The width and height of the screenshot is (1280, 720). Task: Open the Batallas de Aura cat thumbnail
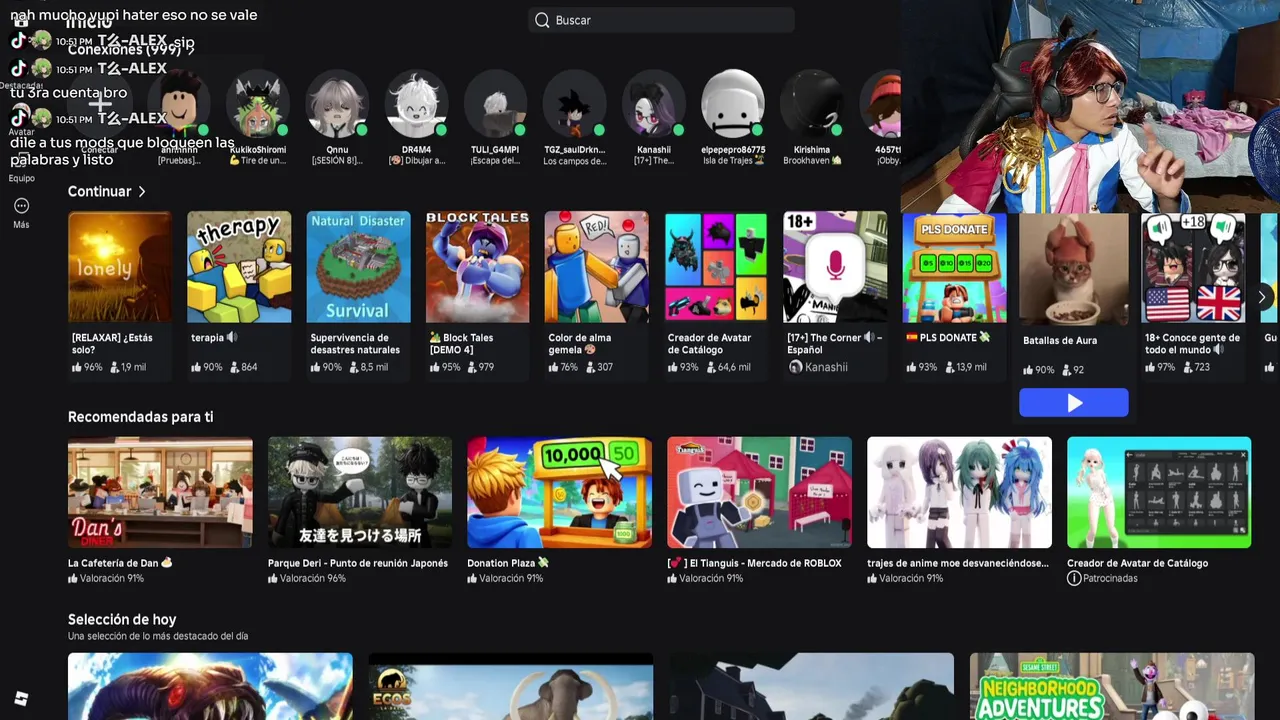[1074, 270]
